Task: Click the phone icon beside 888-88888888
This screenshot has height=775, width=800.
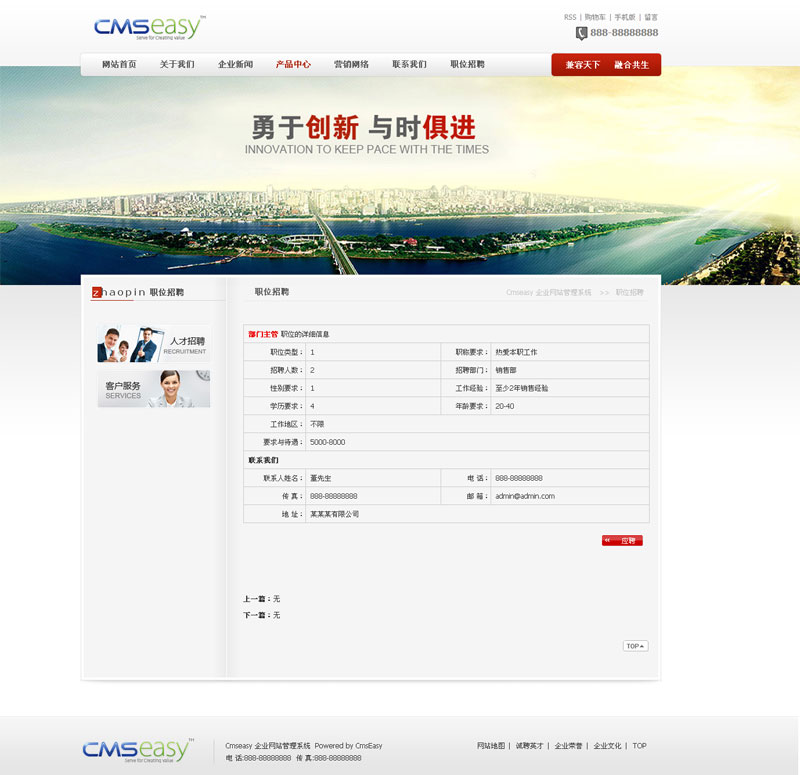Action: (x=581, y=33)
